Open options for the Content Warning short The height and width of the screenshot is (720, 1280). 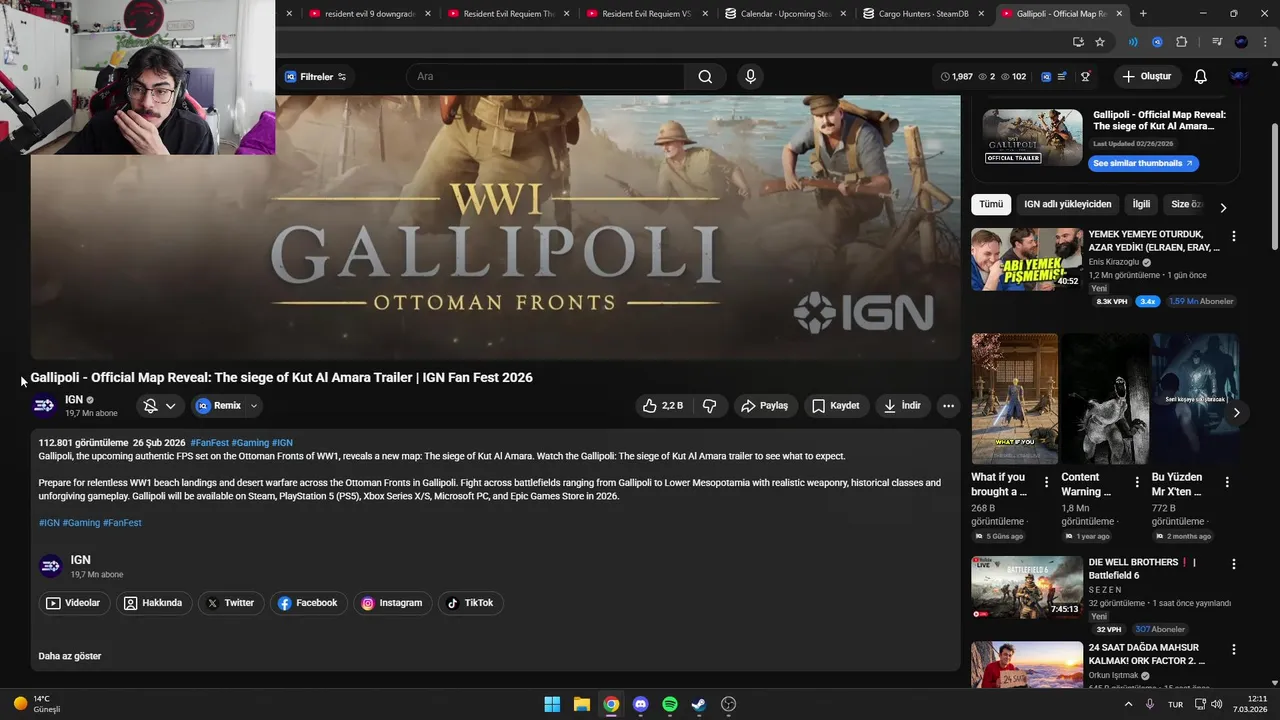click(1136, 482)
